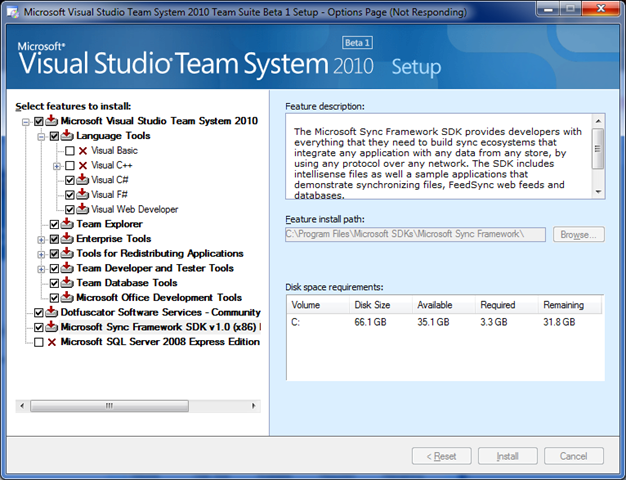Uncheck the Language Tools checkbox

(54, 136)
